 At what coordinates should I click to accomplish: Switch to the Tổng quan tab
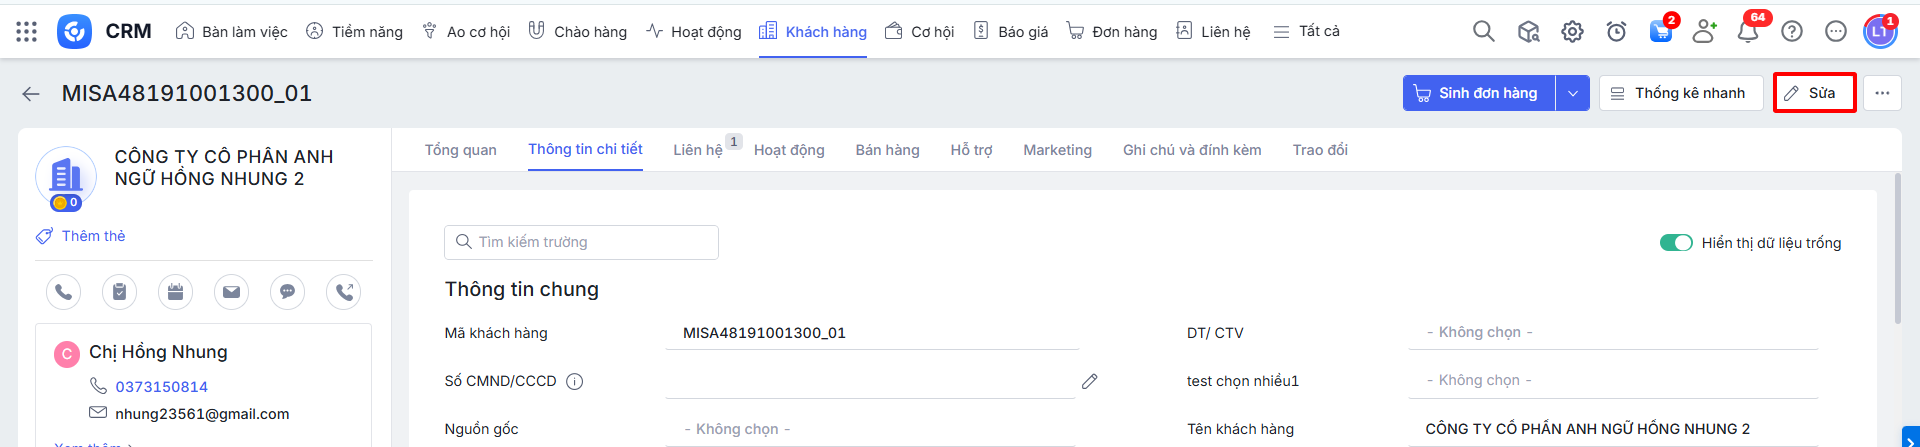click(x=460, y=150)
